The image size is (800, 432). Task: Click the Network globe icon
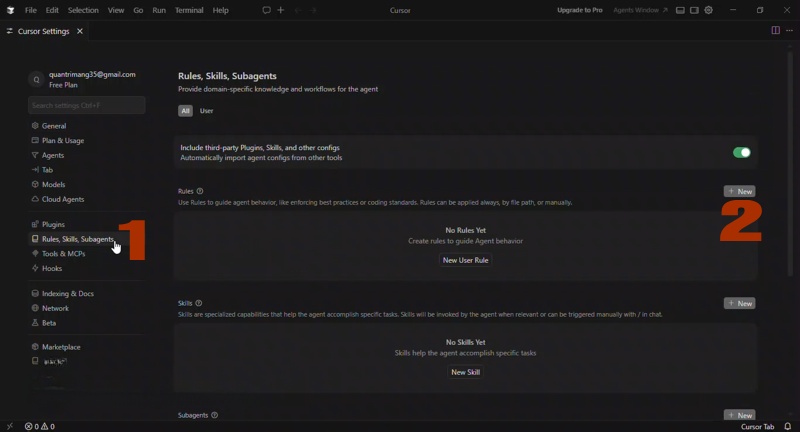[x=35, y=308]
